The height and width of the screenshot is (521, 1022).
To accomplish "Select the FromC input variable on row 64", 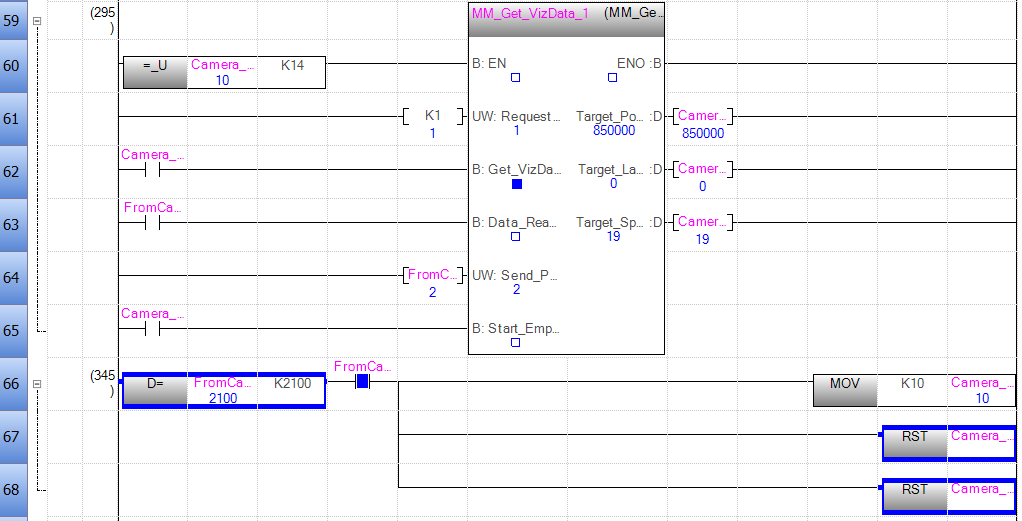I will (x=433, y=275).
